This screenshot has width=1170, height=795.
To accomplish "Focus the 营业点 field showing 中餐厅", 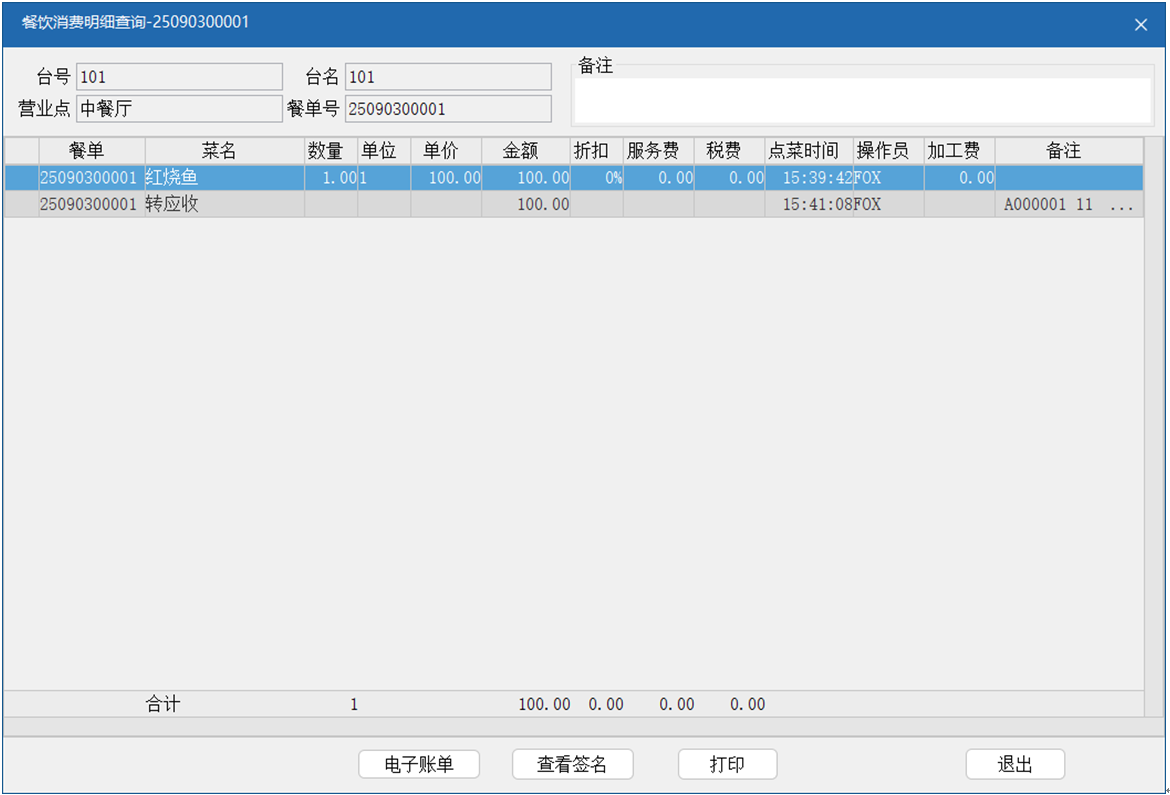I will (179, 109).
